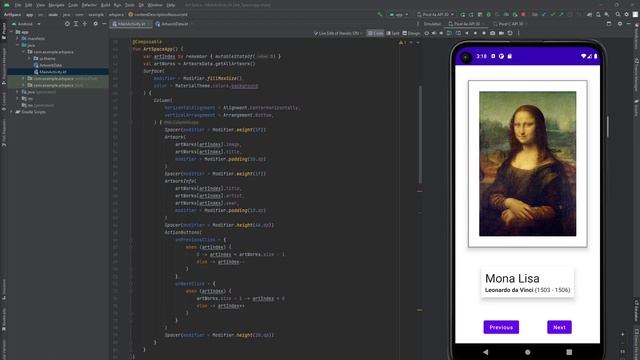The width and height of the screenshot is (640, 360).
Task: Toggle Live Edit of literals checkbox
Action: [338, 33]
